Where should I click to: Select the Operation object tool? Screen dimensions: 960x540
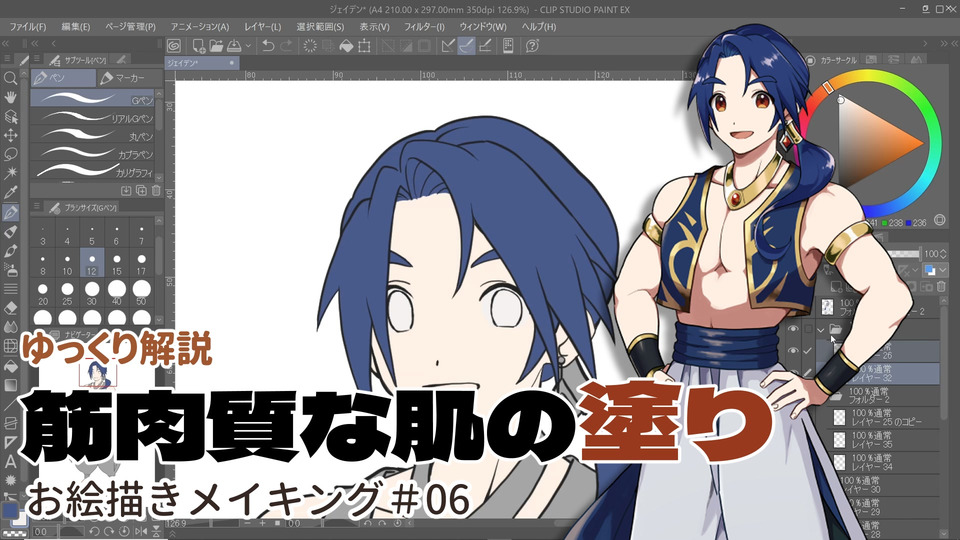(10, 116)
